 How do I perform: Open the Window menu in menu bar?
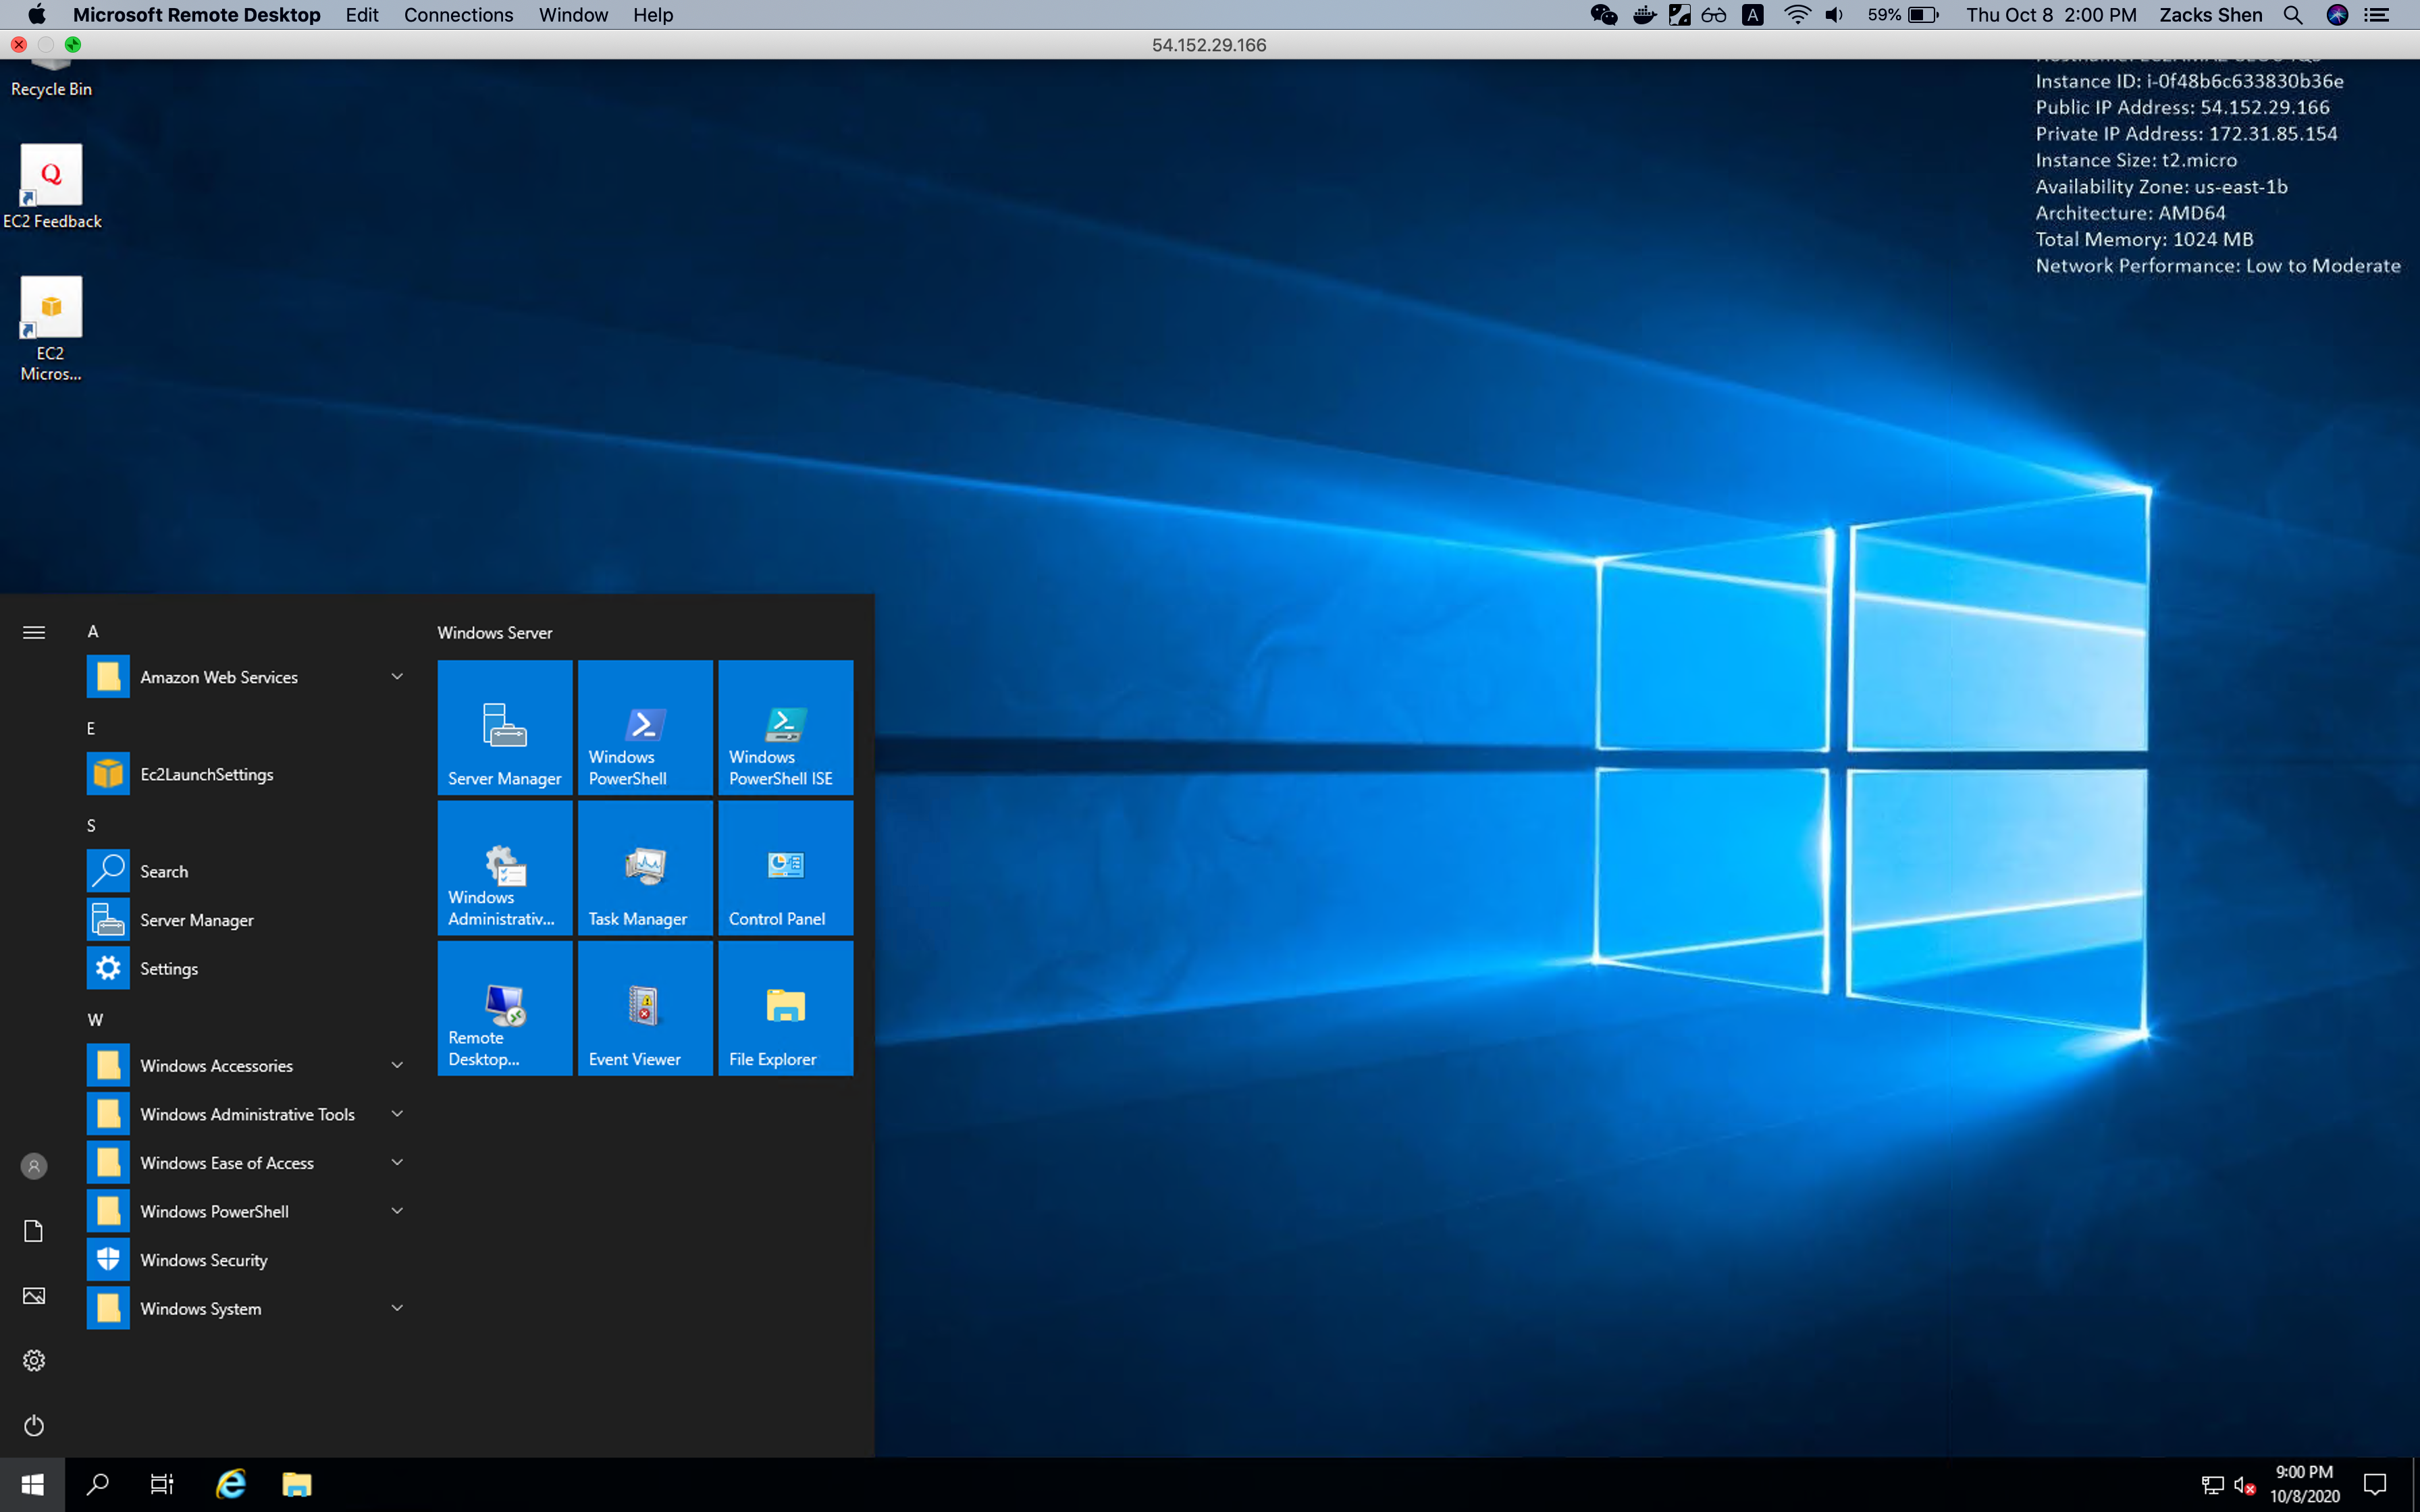[573, 15]
